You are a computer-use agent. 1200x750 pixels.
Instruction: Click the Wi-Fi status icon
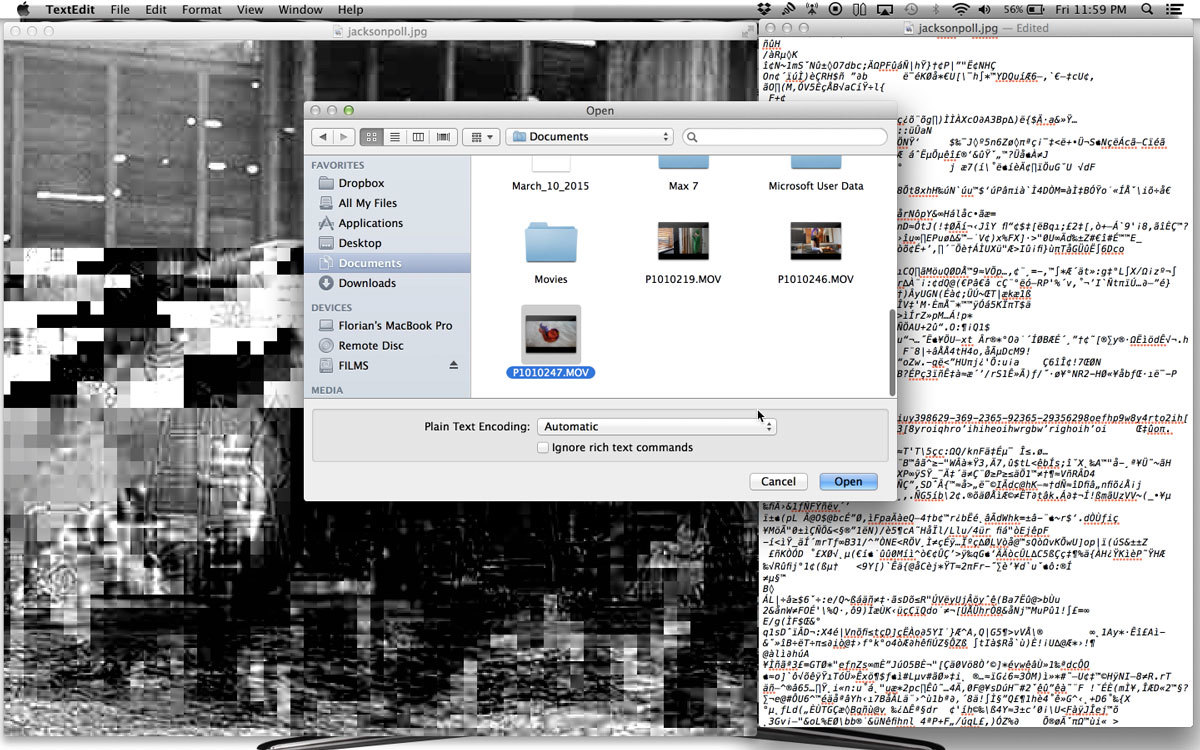point(961,10)
